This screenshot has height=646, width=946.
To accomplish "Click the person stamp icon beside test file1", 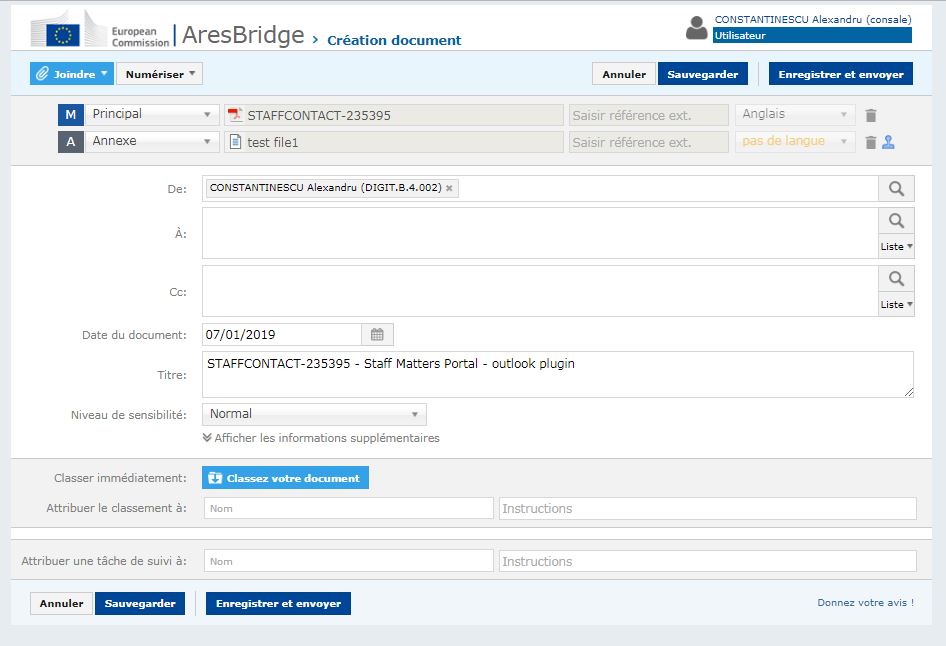I will tap(888, 142).
